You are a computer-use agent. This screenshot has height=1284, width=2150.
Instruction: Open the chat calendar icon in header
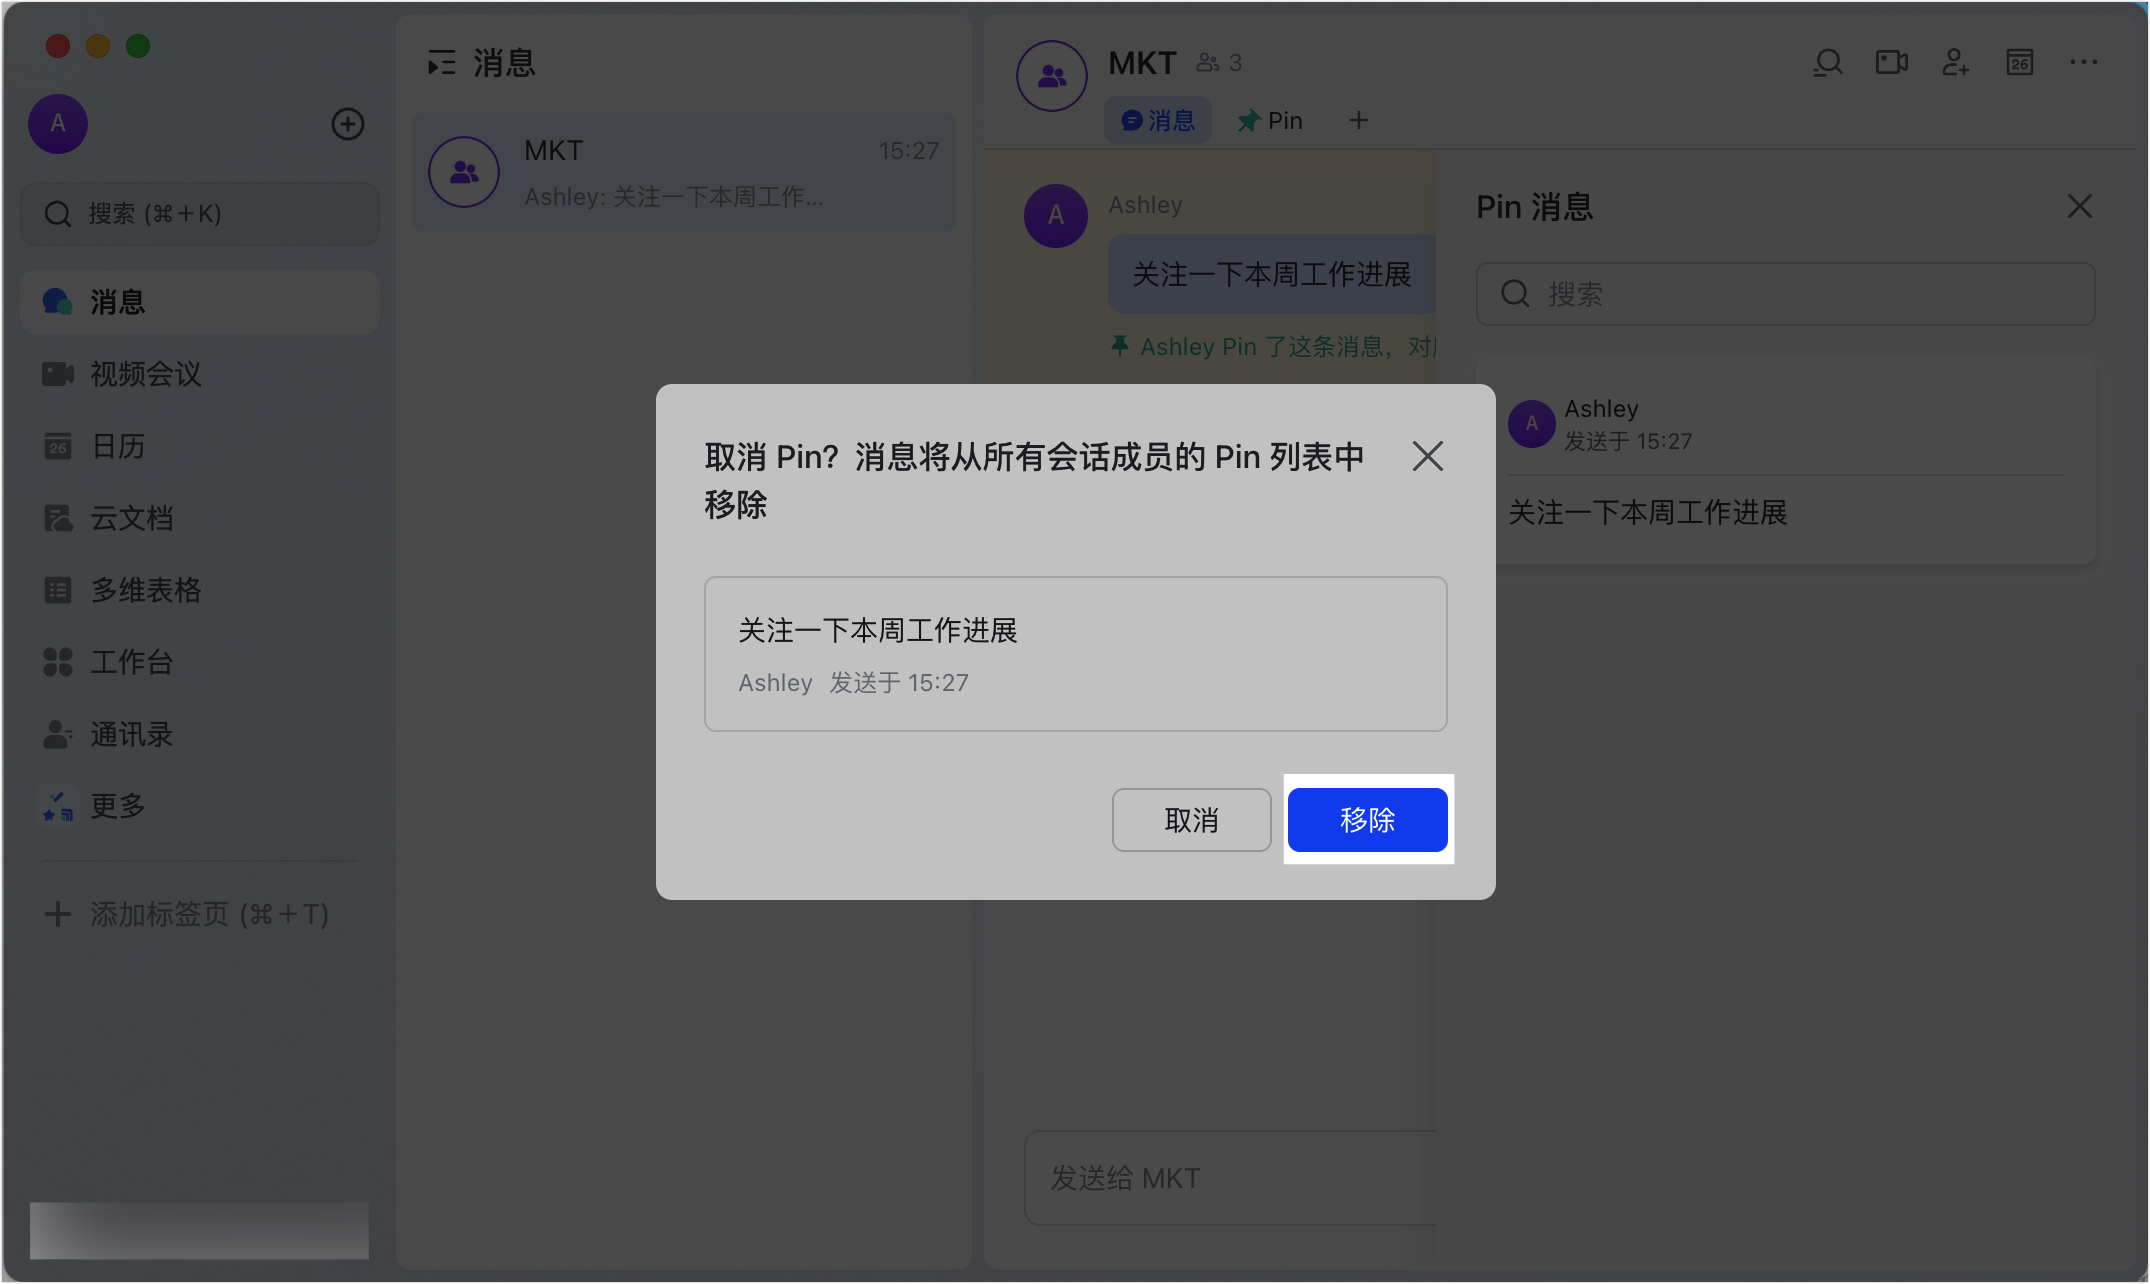pos(2019,62)
